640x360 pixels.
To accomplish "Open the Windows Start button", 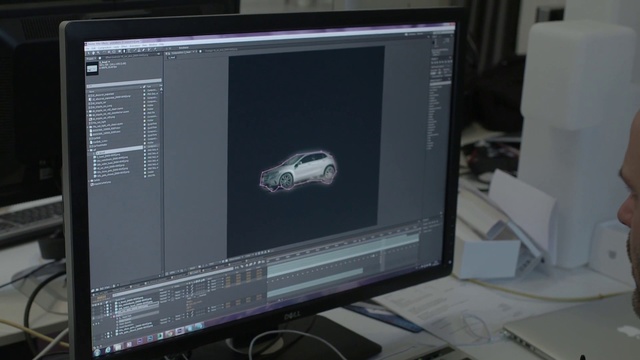I will point(97,353).
